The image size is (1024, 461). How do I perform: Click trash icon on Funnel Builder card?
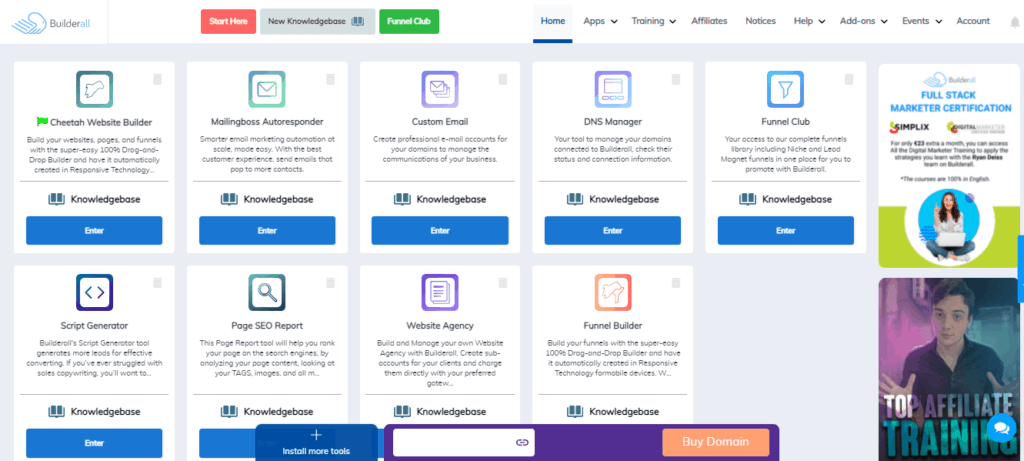[676, 283]
